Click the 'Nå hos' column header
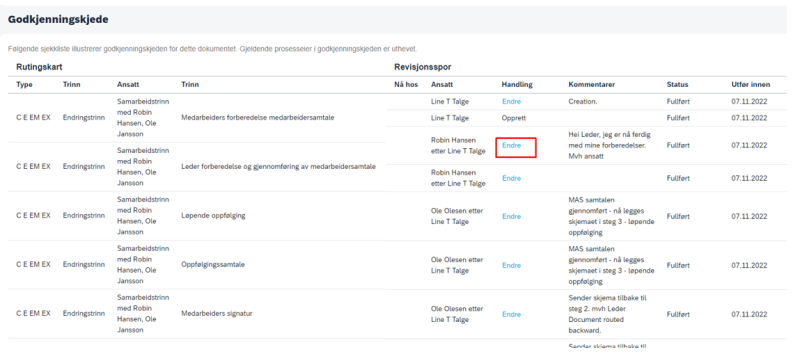The height and width of the screenshot is (363, 800). 406,85
